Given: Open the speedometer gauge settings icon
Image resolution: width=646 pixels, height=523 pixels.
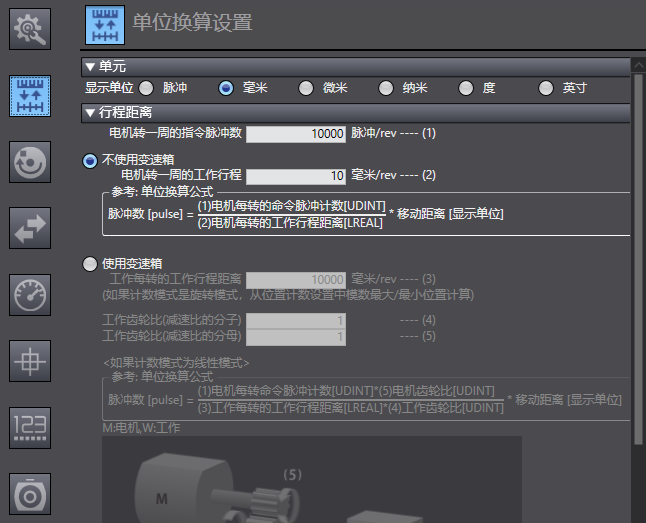Looking at the screenshot, I should pos(30,295).
